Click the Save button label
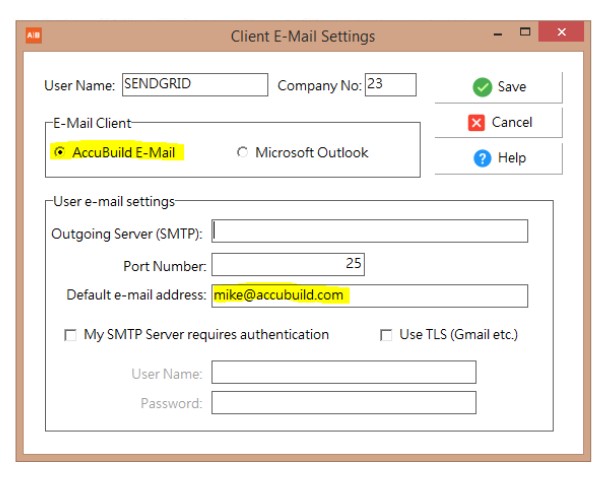 [x=512, y=87]
